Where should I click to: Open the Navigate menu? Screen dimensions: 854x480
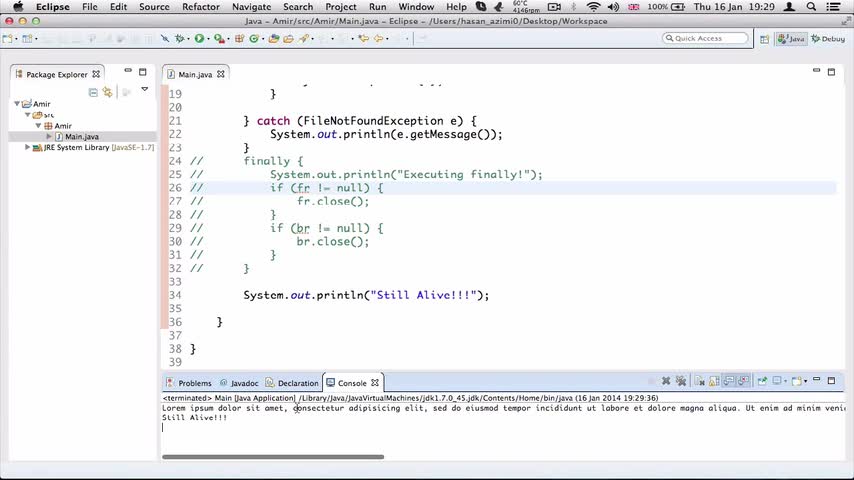[251, 7]
